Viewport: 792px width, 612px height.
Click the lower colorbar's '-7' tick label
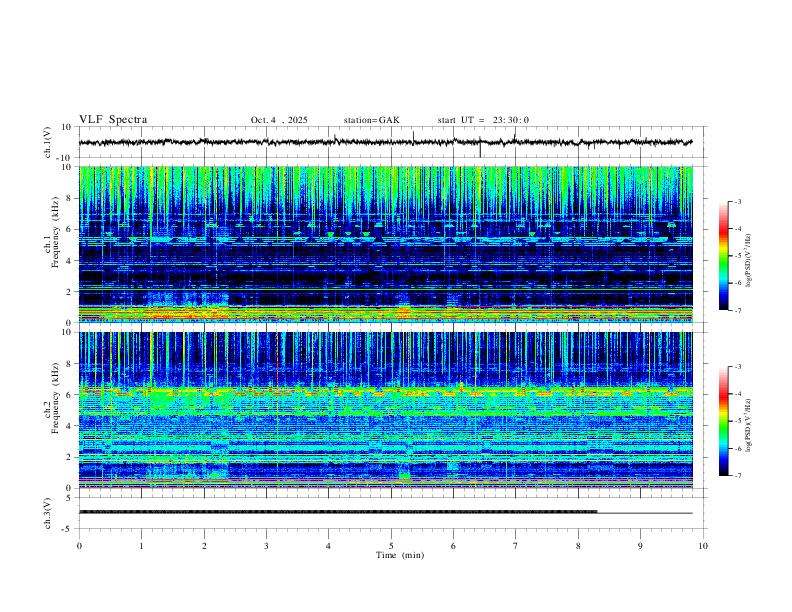click(x=738, y=476)
